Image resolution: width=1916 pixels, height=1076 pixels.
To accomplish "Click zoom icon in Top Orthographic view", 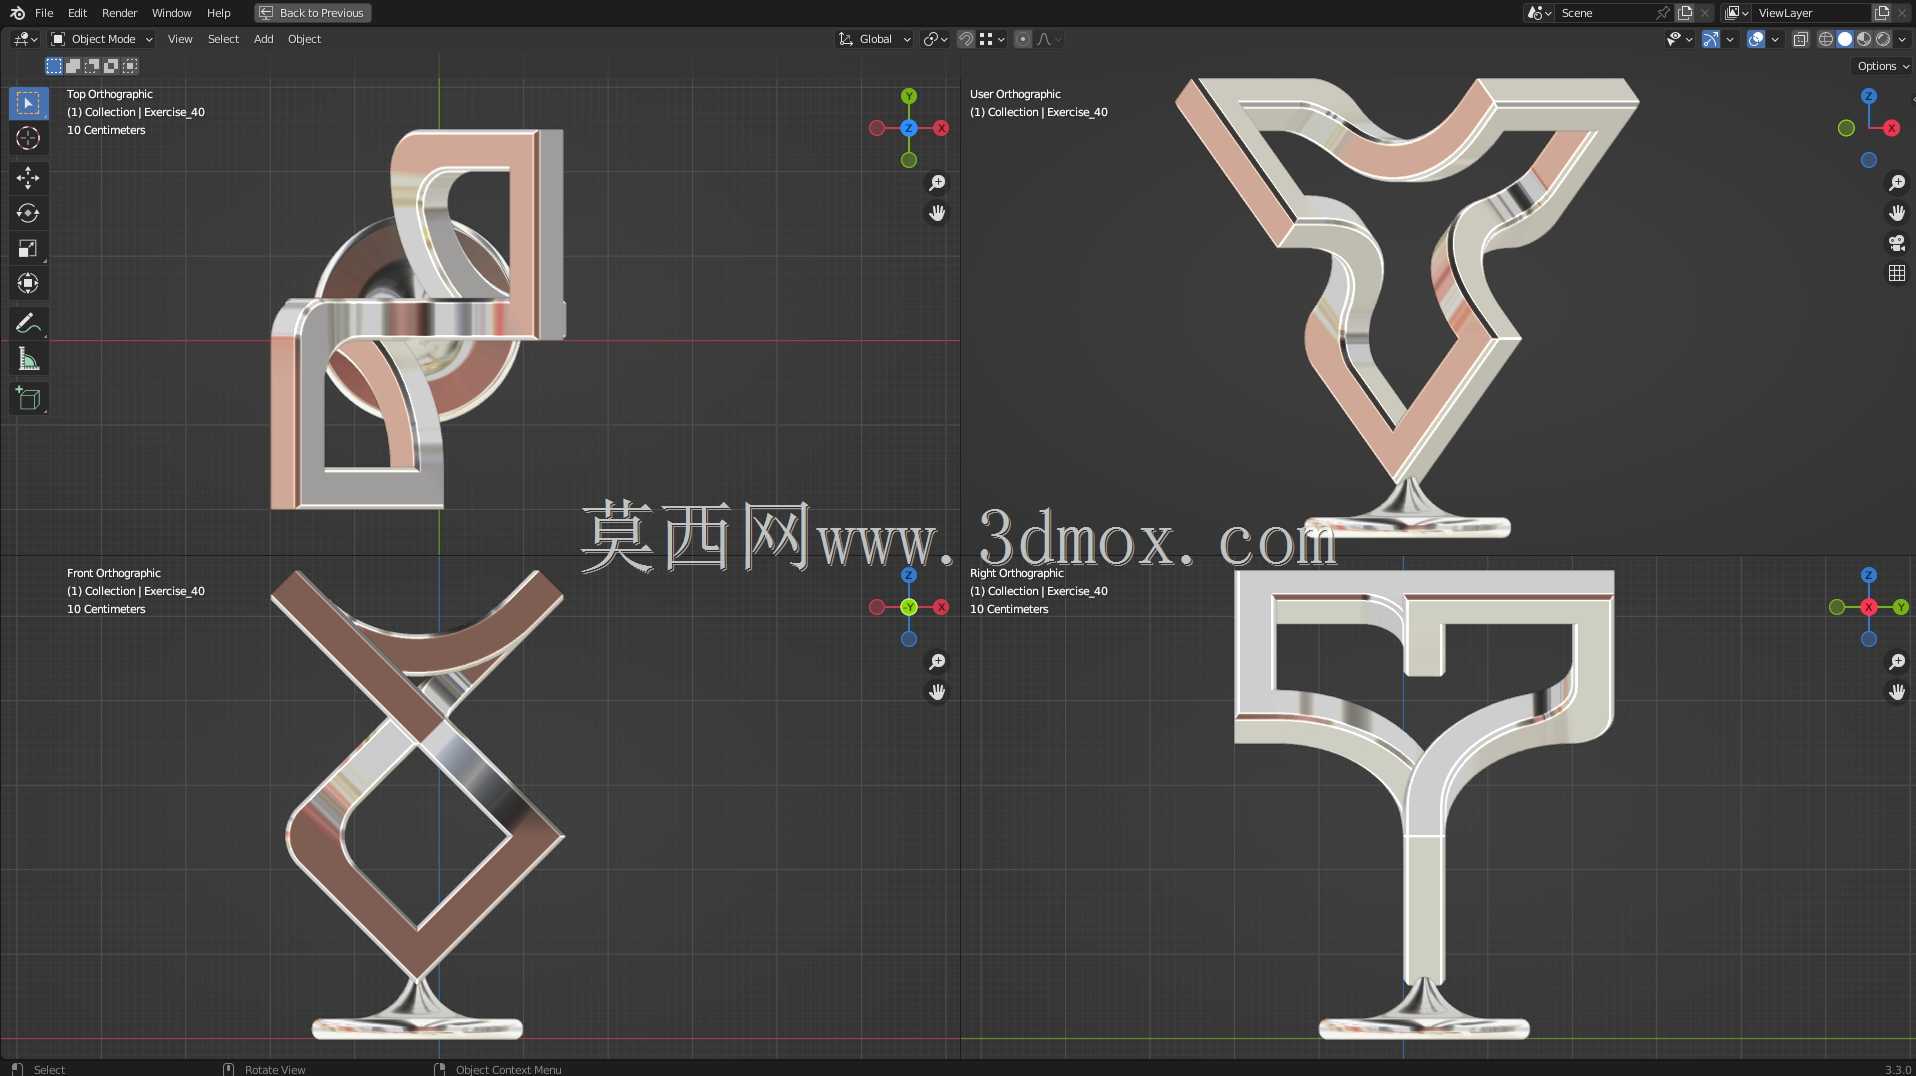I will [937, 183].
